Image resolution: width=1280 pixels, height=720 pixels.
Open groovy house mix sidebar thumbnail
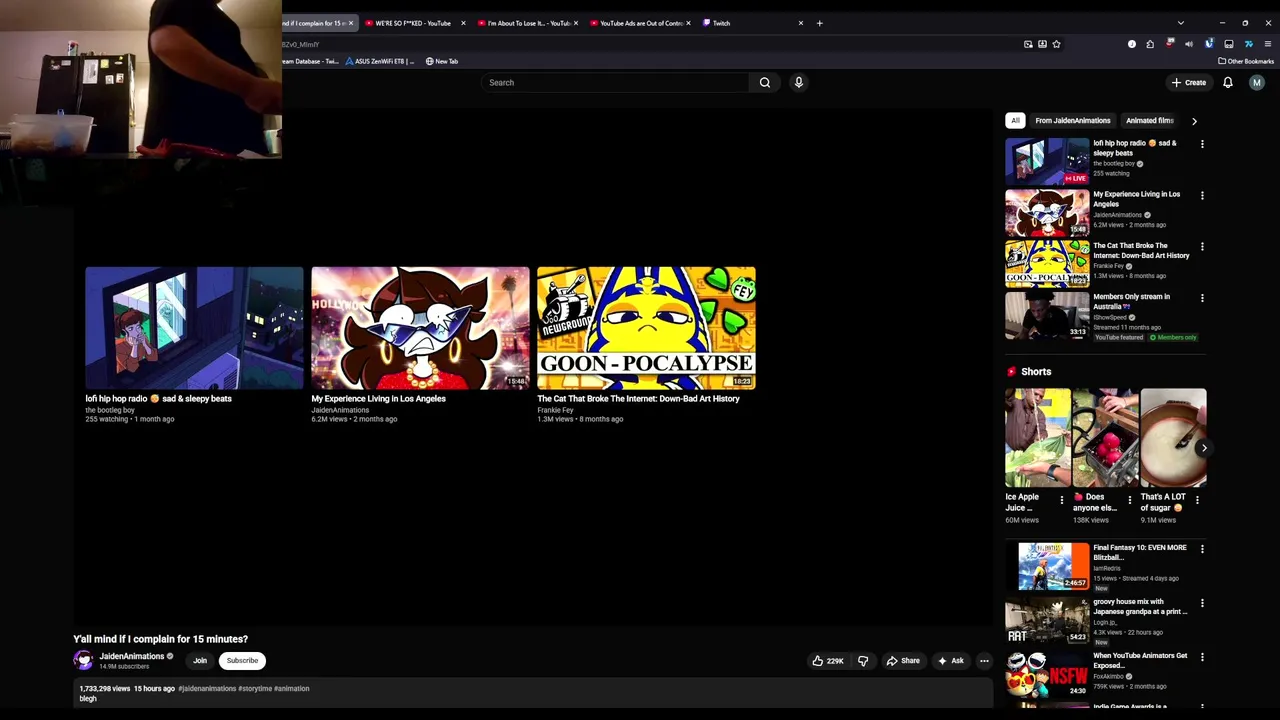(1047, 621)
